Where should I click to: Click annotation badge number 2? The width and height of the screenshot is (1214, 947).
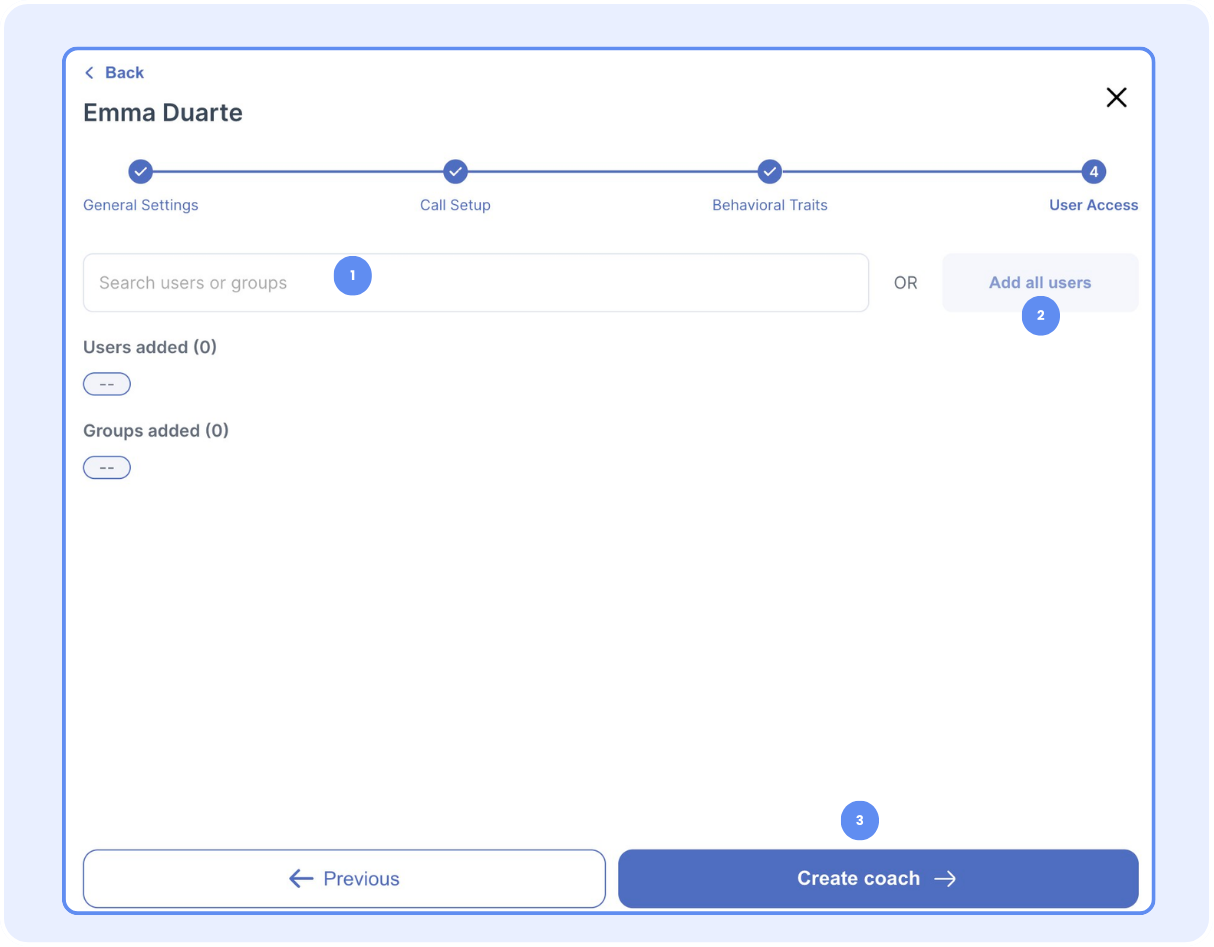1040,316
